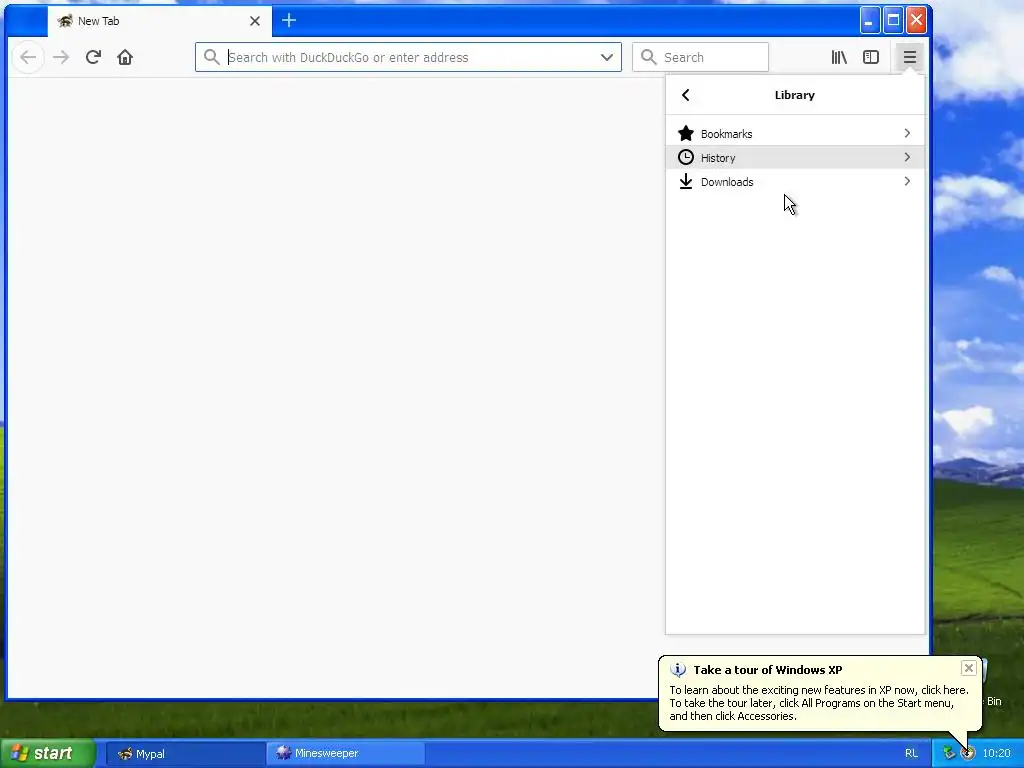1024x768 pixels.
Task: Click the Take a tour of Windows XP title
Action: coord(767,670)
